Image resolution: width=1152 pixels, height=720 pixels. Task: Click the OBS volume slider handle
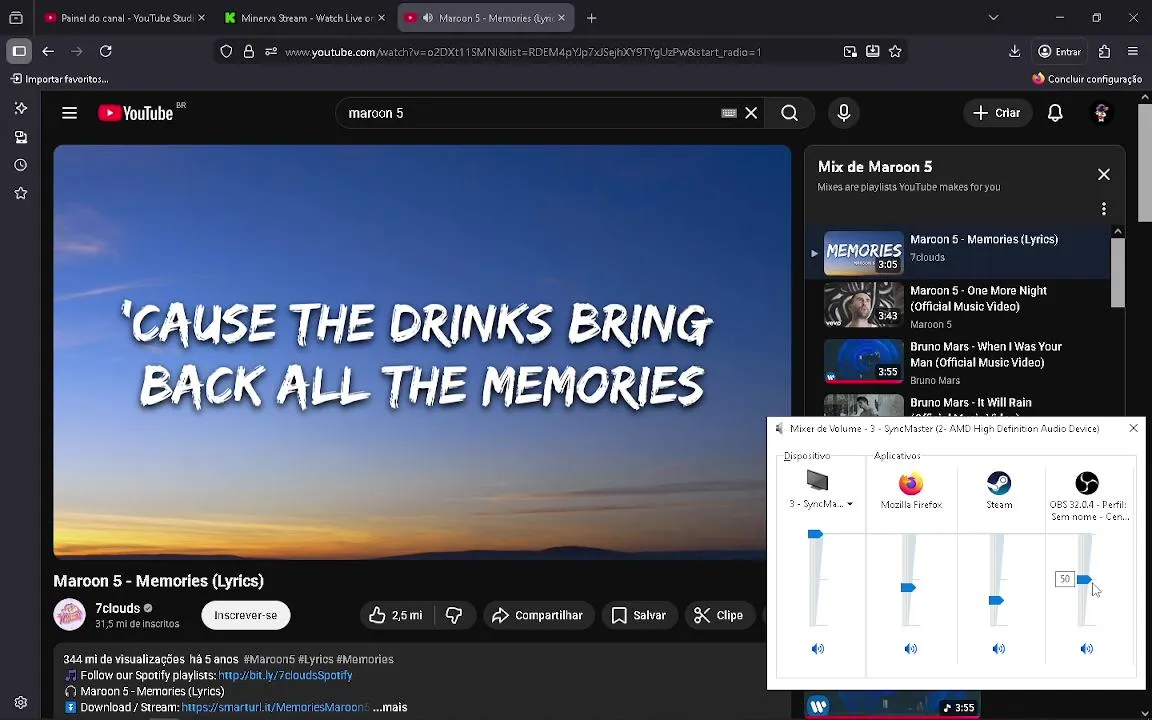click(x=1084, y=580)
